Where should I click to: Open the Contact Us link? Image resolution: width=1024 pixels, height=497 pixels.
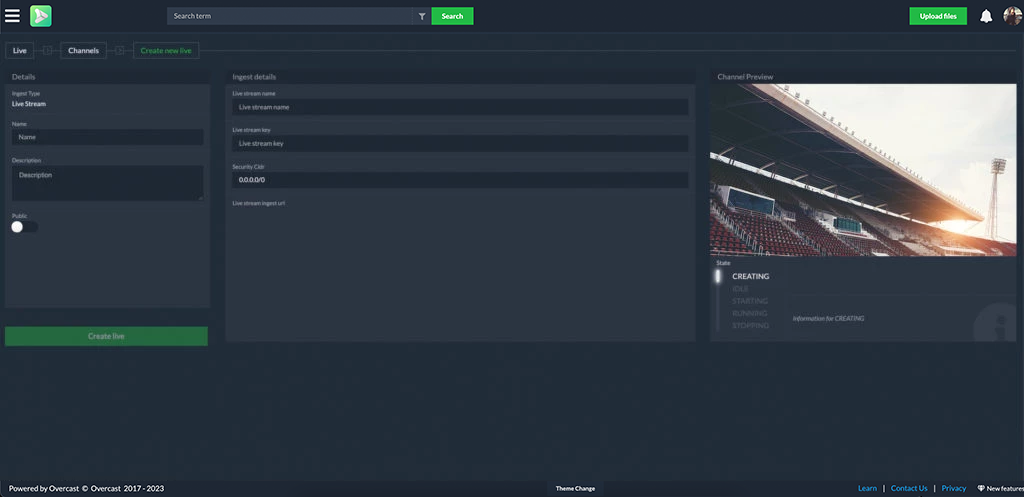909,488
